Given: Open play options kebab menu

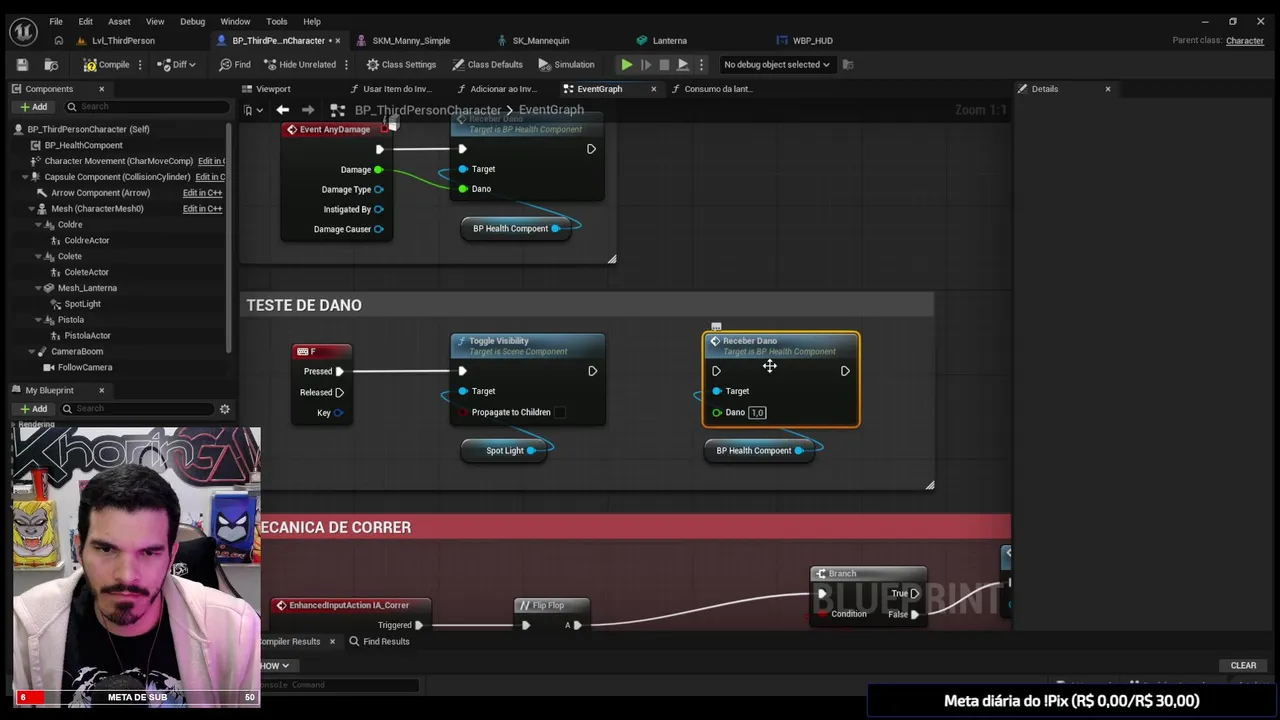Looking at the screenshot, I should pyautogui.click(x=701, y=64).
